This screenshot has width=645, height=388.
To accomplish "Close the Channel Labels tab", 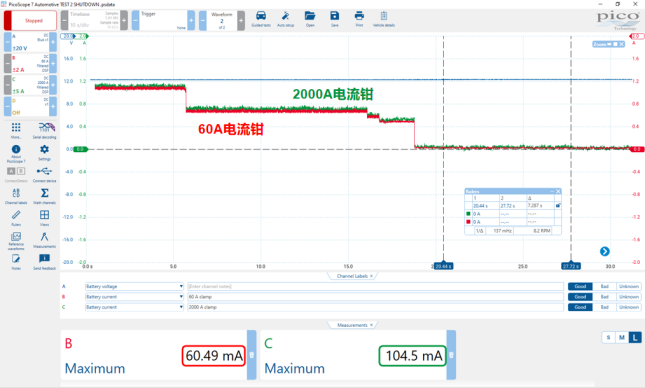I will [x=371, y=276].
